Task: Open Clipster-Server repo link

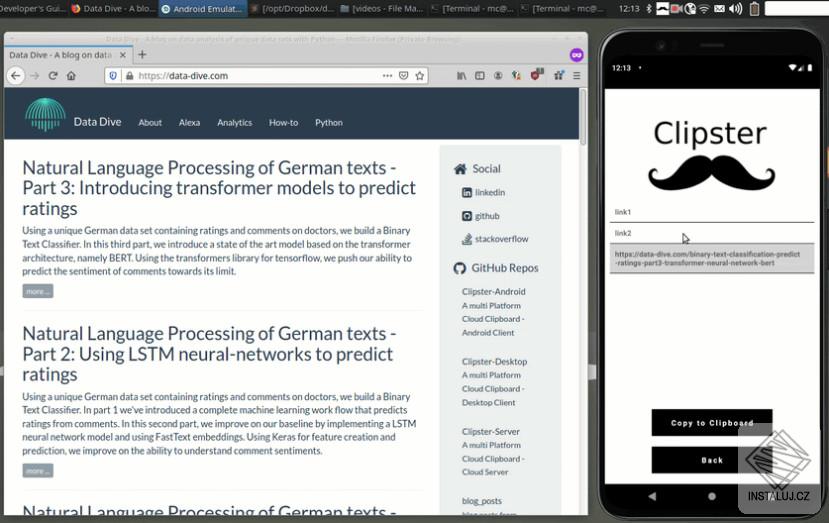Action: pyautogui.click(x=491, y=432)
